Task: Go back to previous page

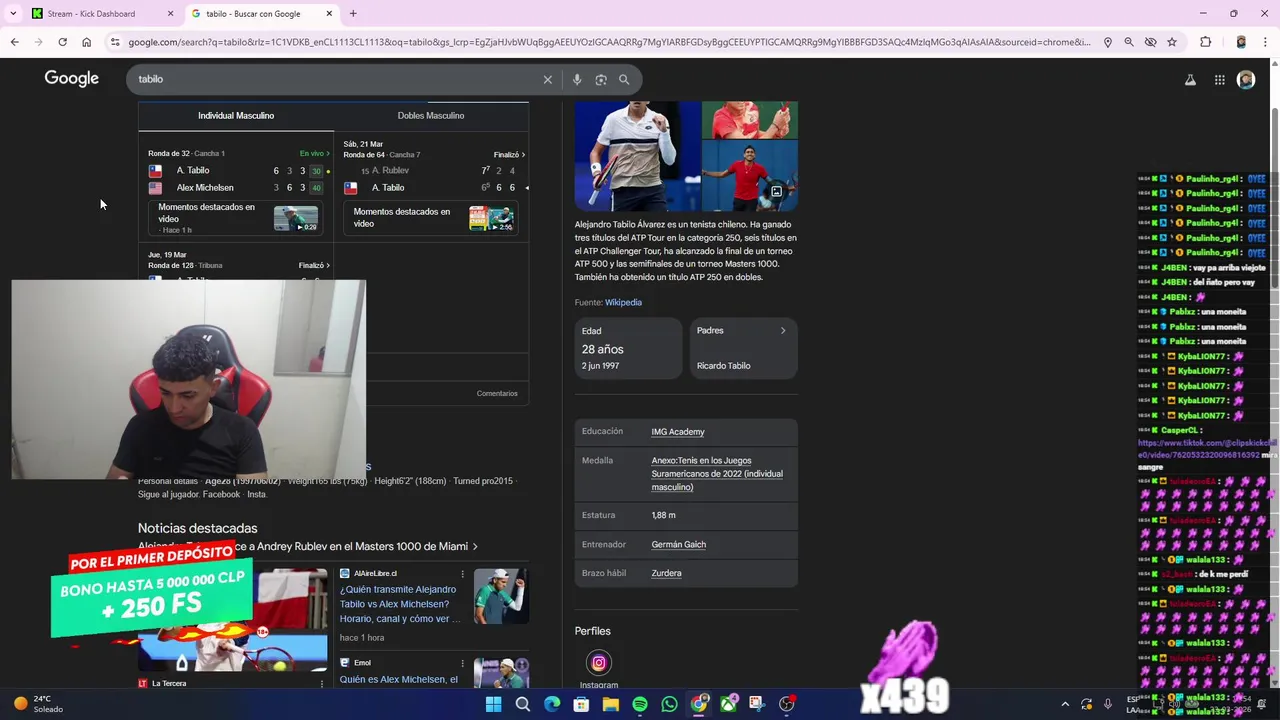Action: (x=14, y=42)
